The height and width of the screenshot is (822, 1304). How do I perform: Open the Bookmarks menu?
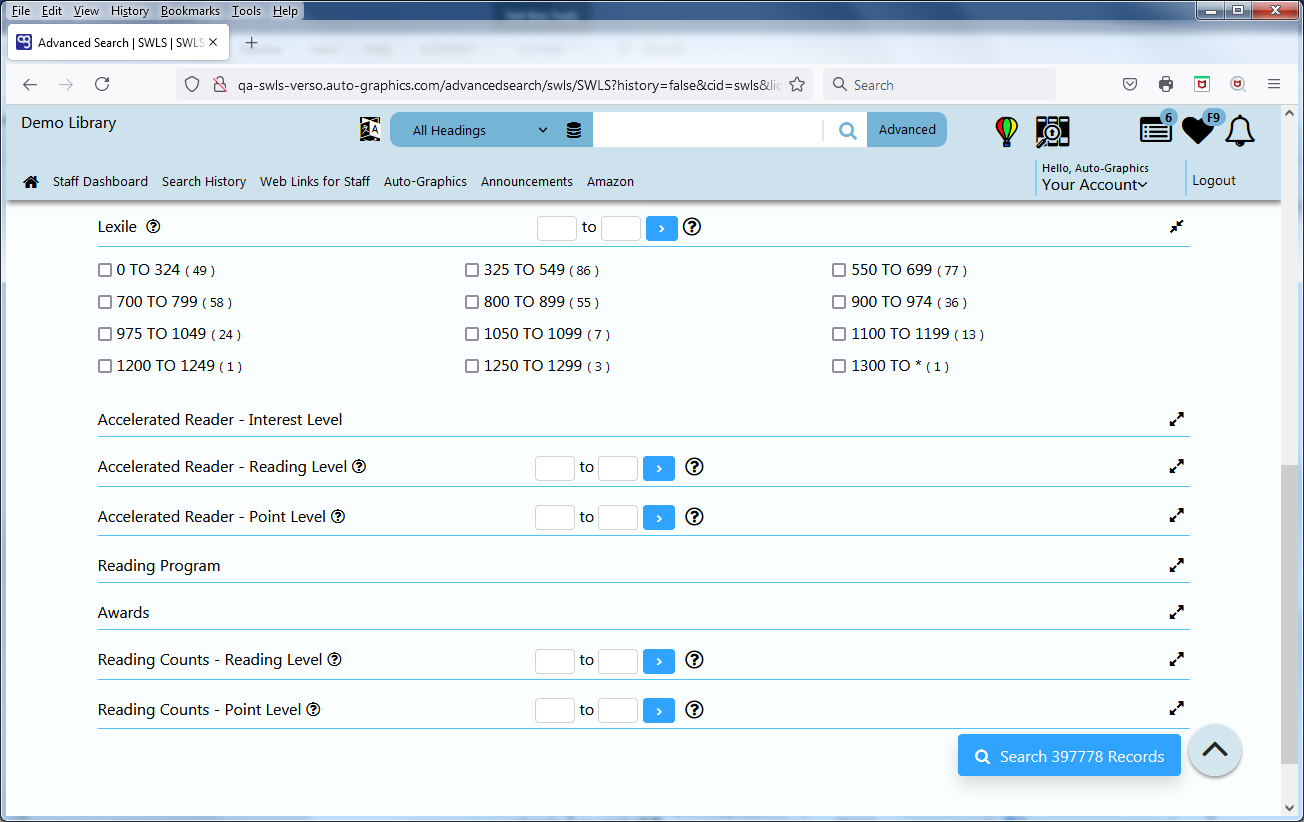pos(190,11)
